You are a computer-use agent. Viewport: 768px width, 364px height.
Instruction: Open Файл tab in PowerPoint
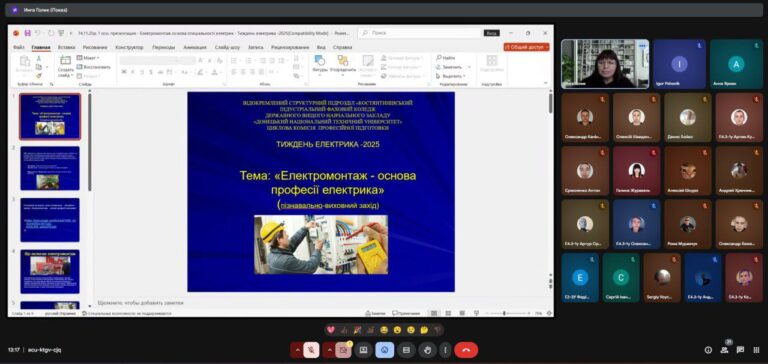(x=19, y=48)
